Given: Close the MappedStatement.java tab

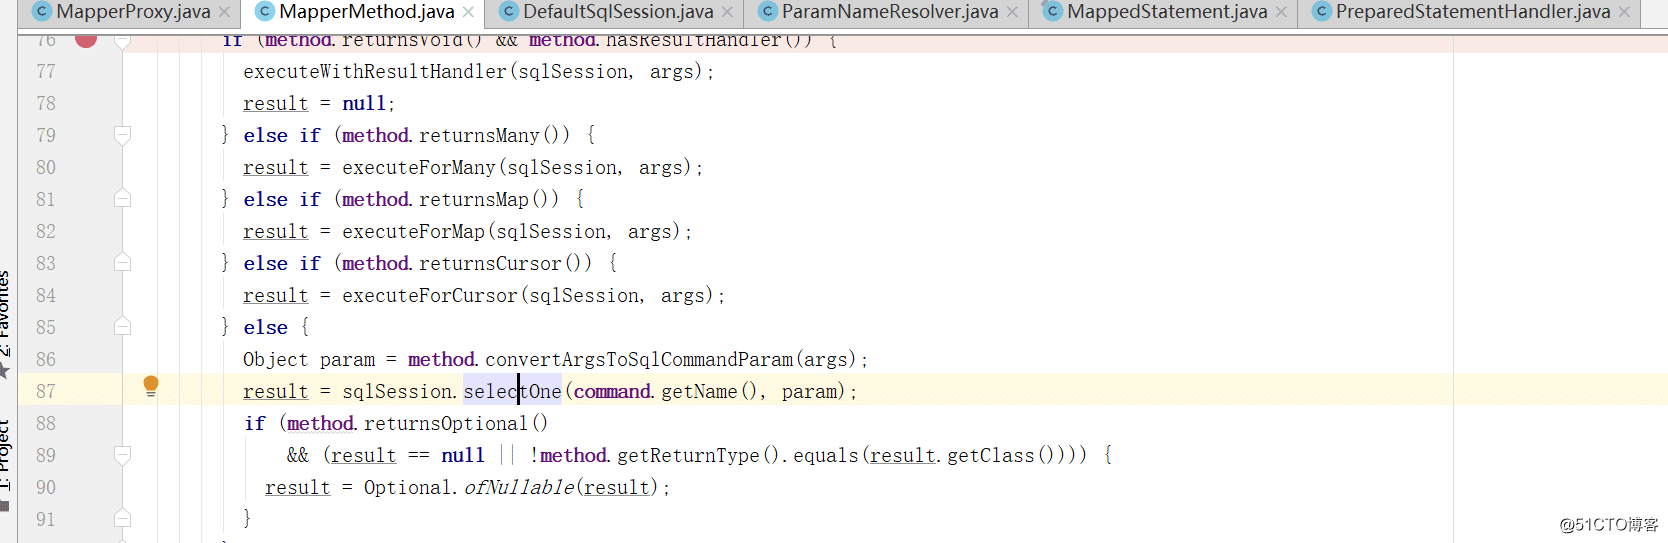Looking at the screenshot, I should click(1282, 12).
